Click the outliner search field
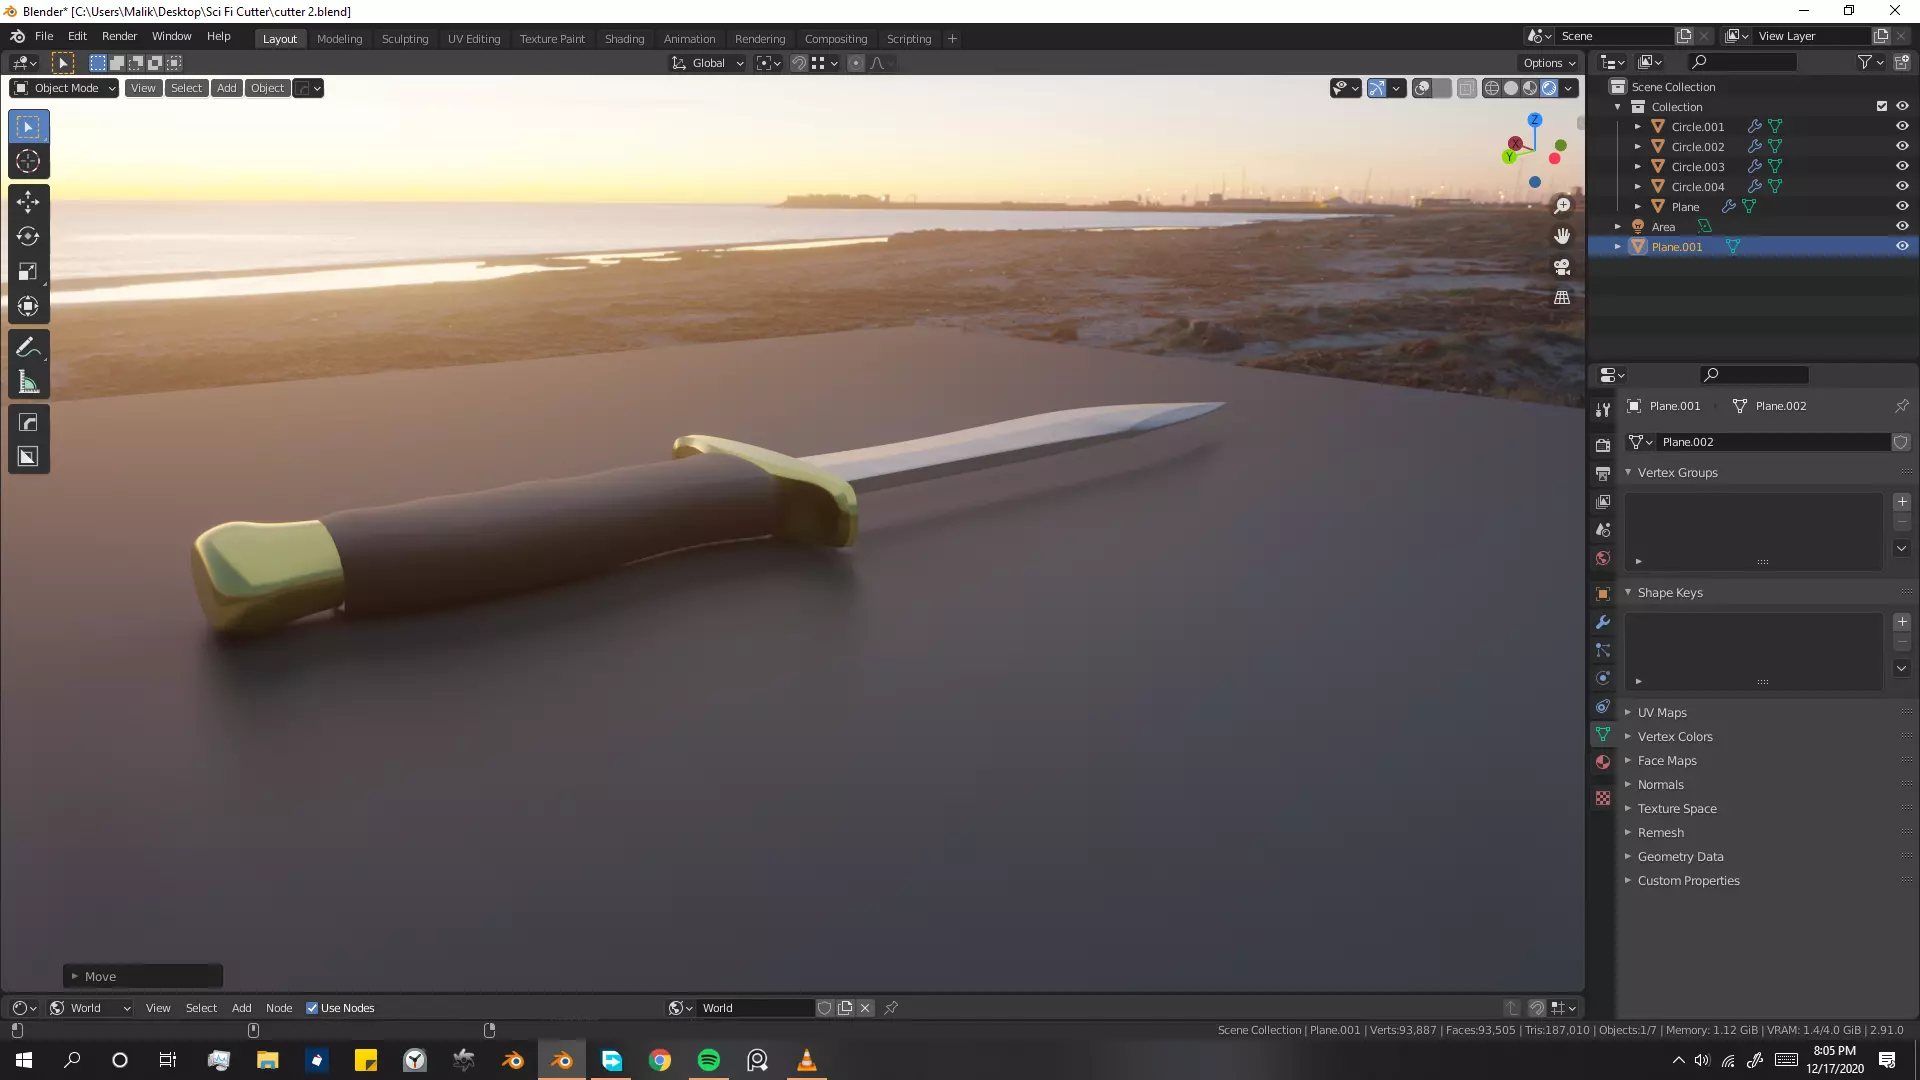This screenshot has width=1920, height=1080. click(1742, 62)
